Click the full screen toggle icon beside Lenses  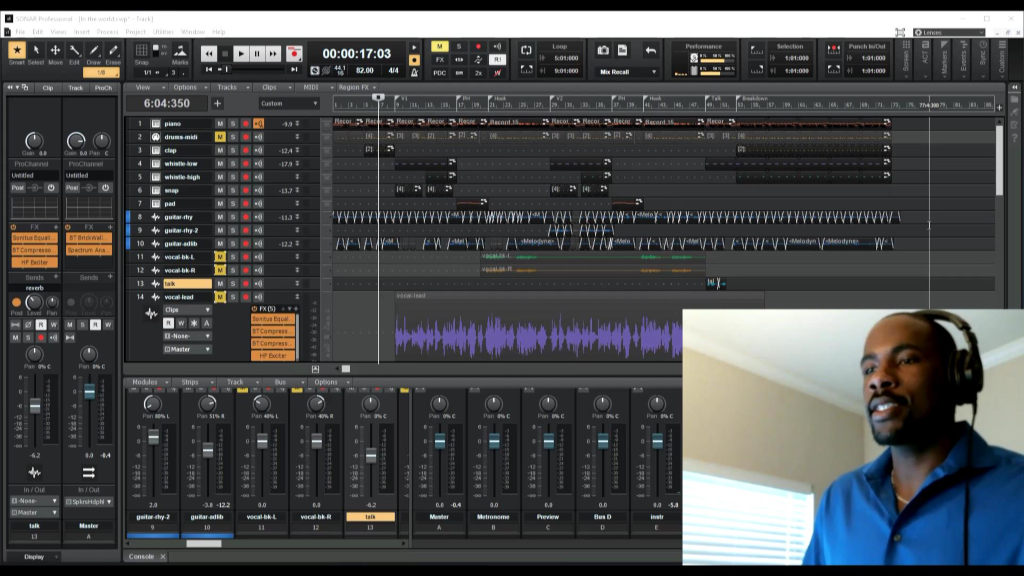[x=901, y=32]
